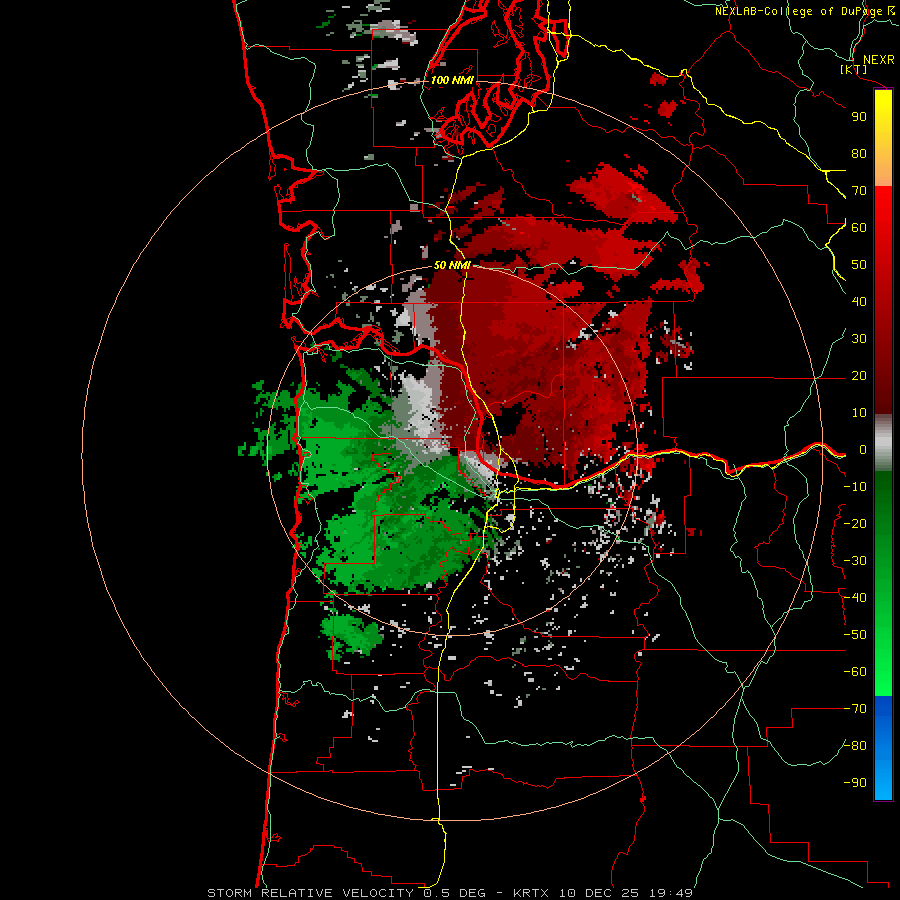Pick the bright red band of the color bar
This screenshot has width=900, height=900.
(883, 207)
